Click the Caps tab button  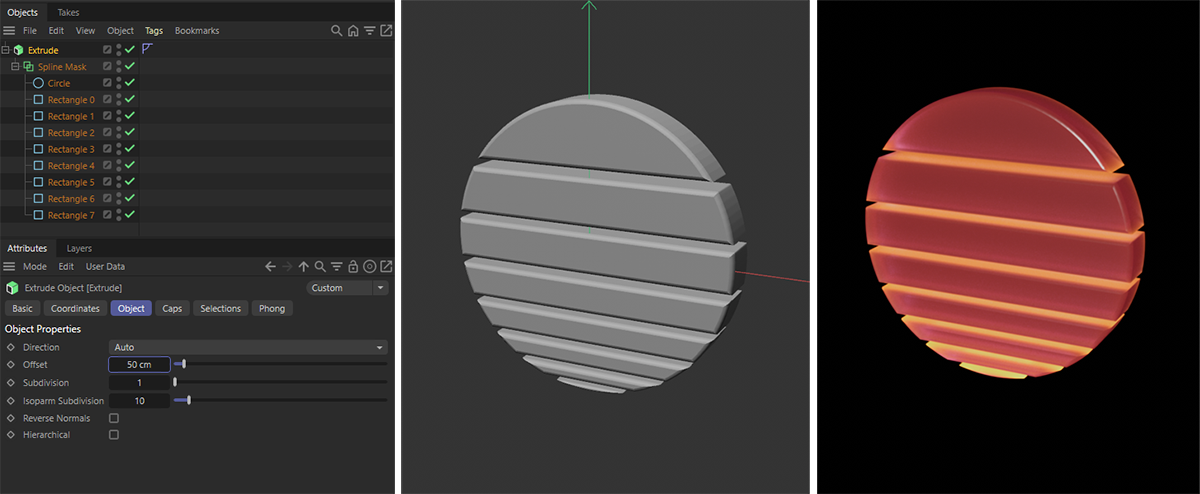(x=172, y=308)
